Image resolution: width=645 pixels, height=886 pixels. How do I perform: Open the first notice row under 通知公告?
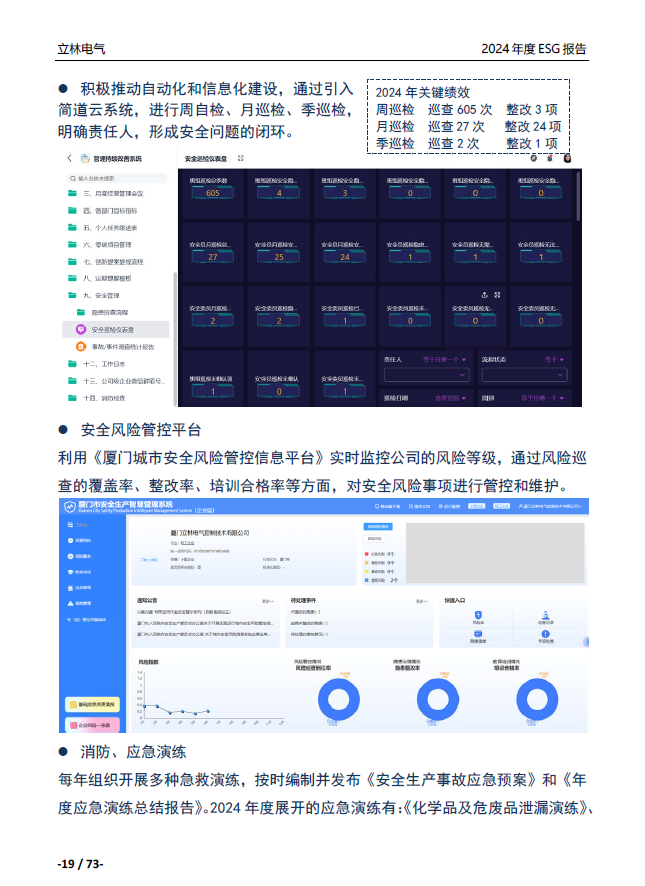[184, 612]
